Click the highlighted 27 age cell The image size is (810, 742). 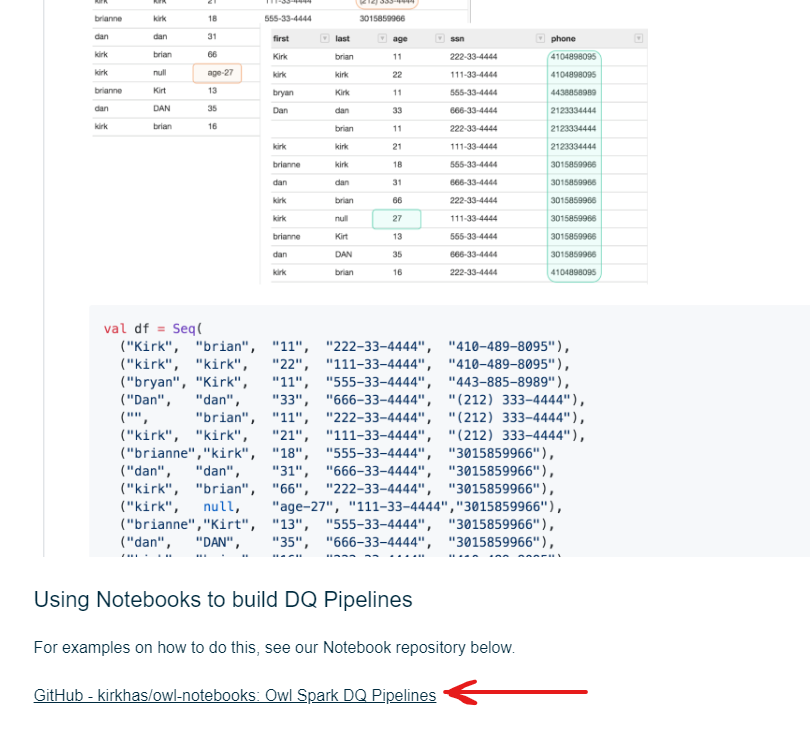(x=397, y=219)
